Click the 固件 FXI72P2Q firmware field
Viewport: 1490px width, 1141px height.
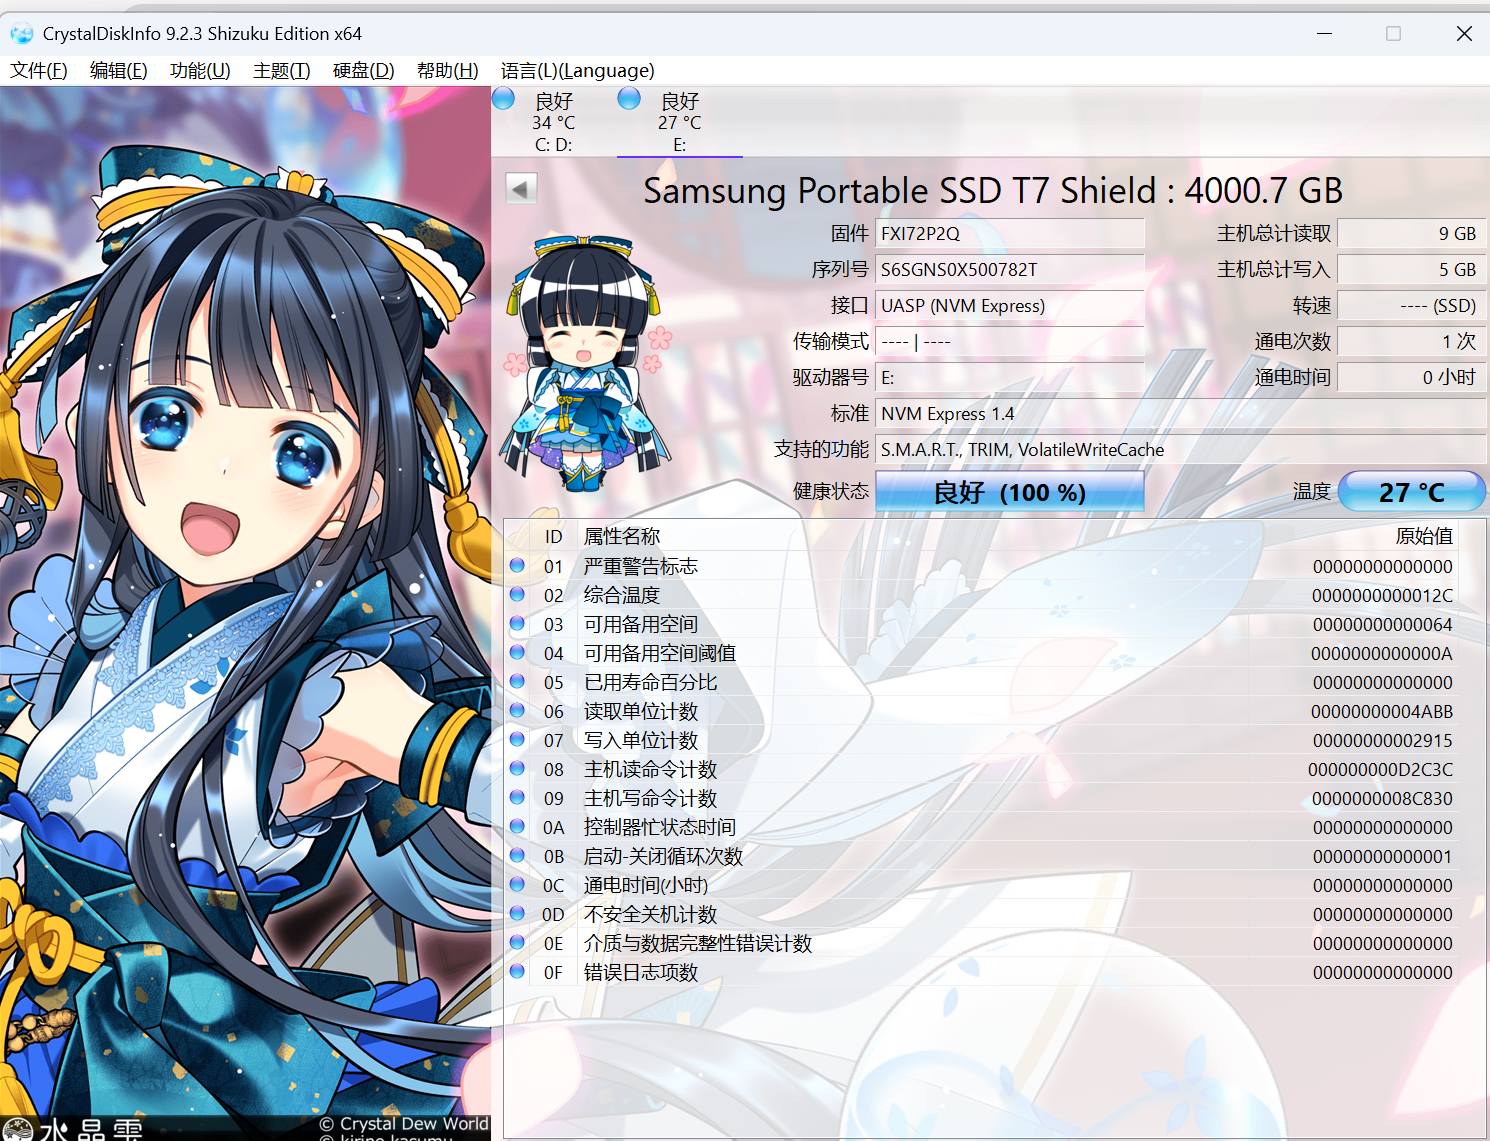click(x=1010, y=233)
